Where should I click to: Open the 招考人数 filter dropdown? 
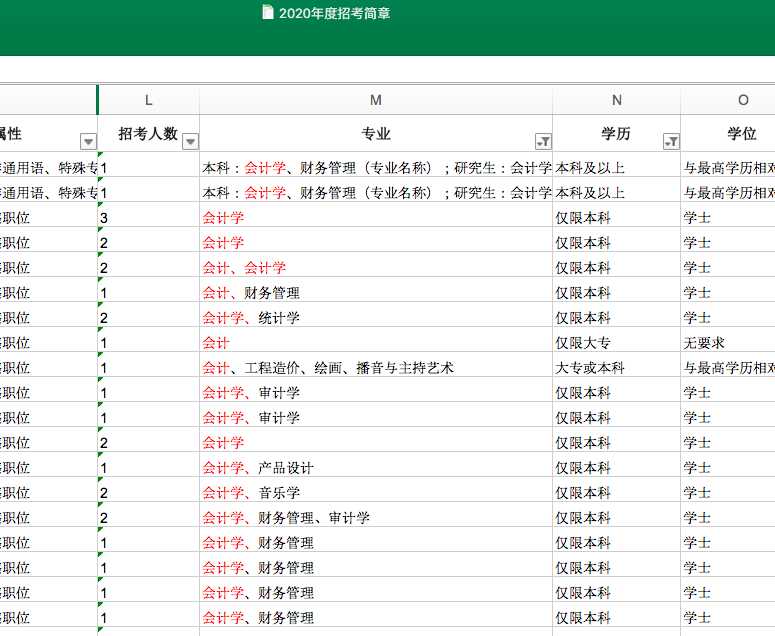coord(190,142)
